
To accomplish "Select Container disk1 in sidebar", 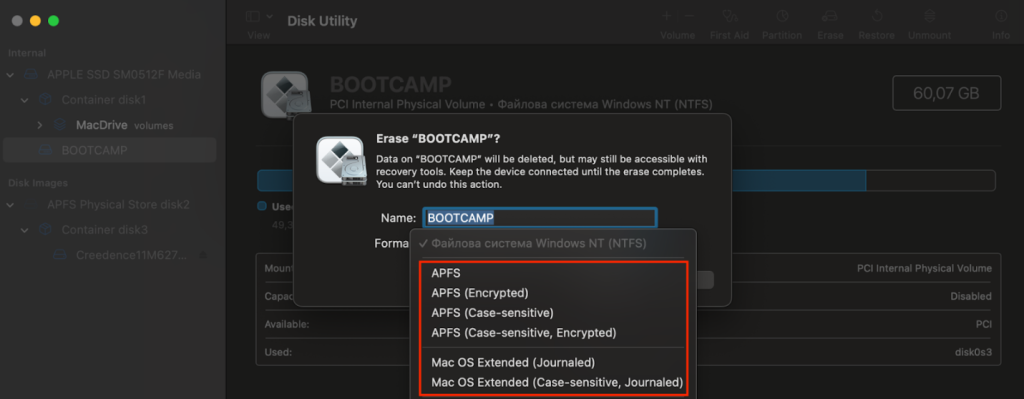I will coord(104,100).
